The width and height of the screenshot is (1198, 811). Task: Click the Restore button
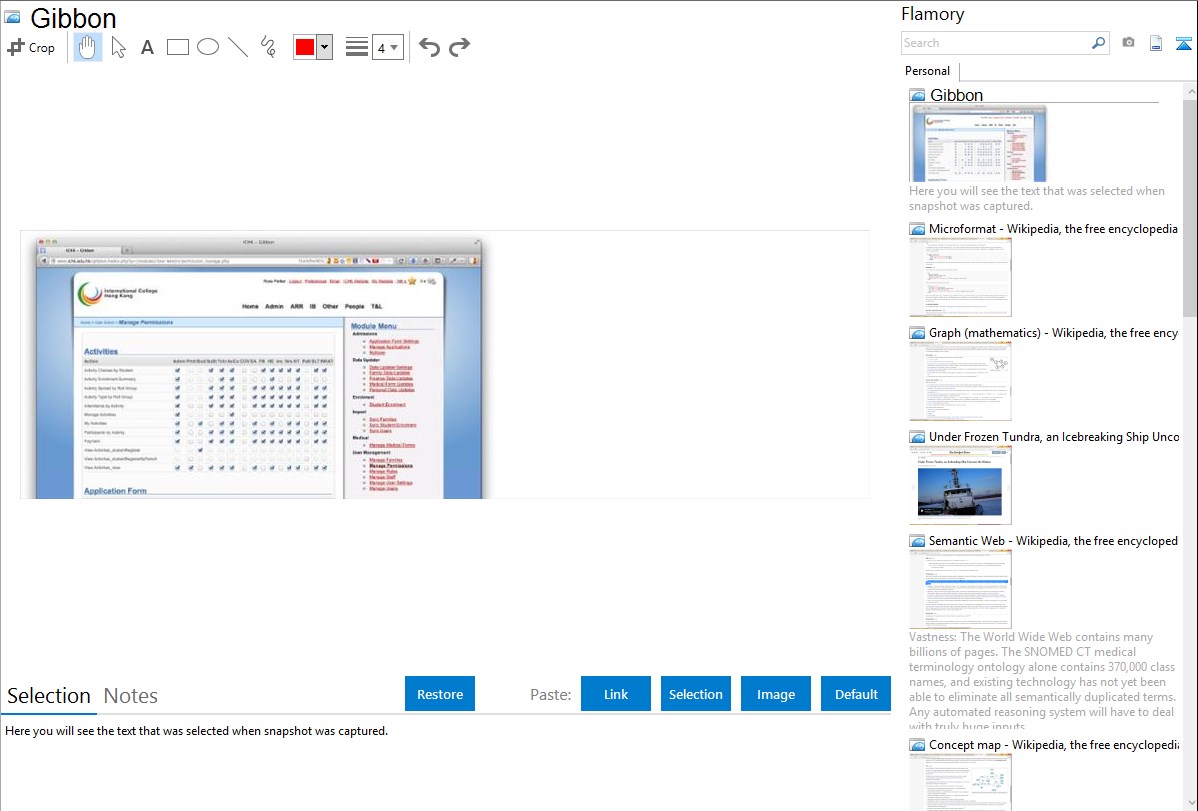(440, 694)
